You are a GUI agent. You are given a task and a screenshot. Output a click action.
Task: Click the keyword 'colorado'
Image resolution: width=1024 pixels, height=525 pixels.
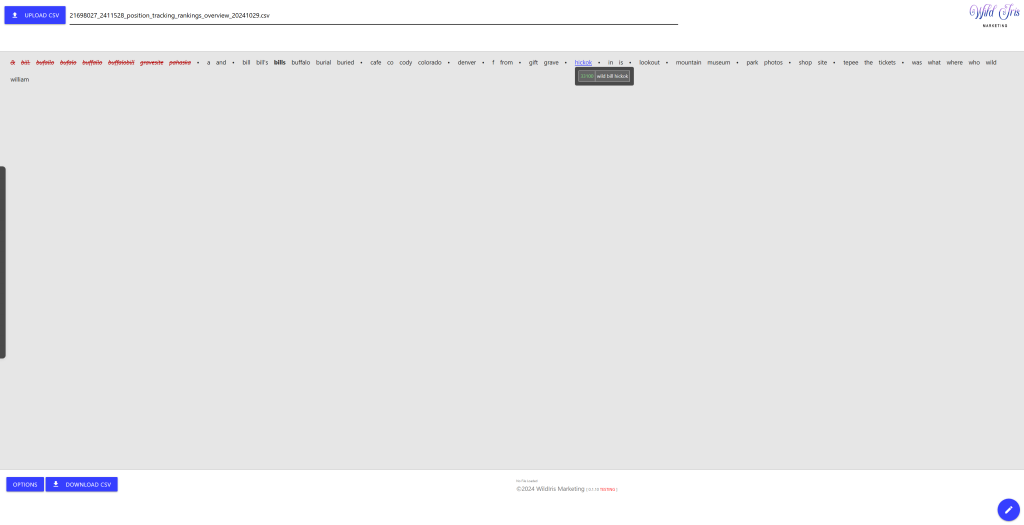(429, 62)
